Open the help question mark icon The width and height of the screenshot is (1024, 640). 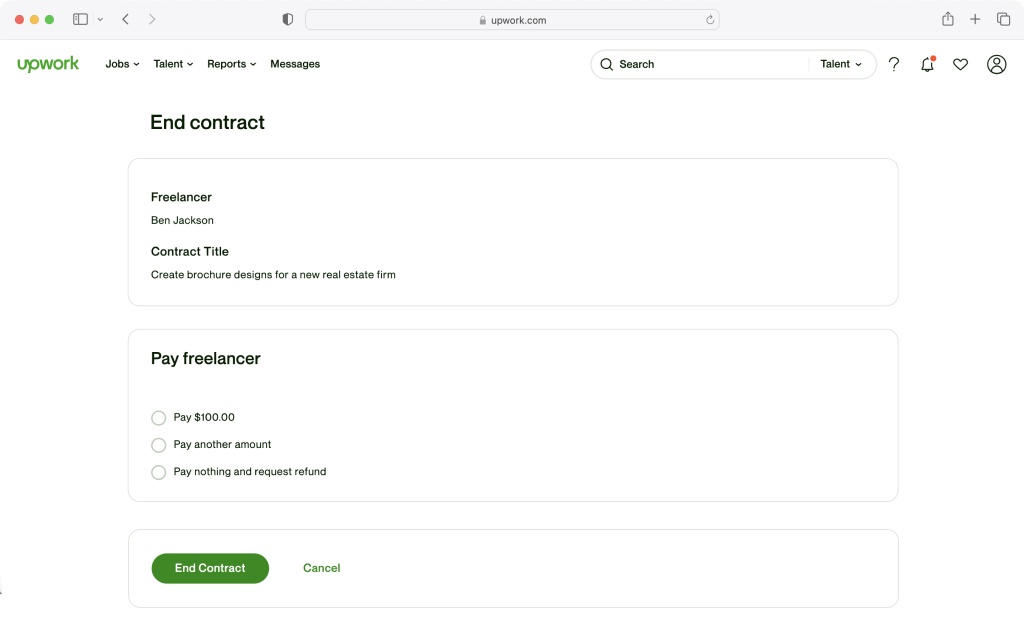click(x=894, y=64)
